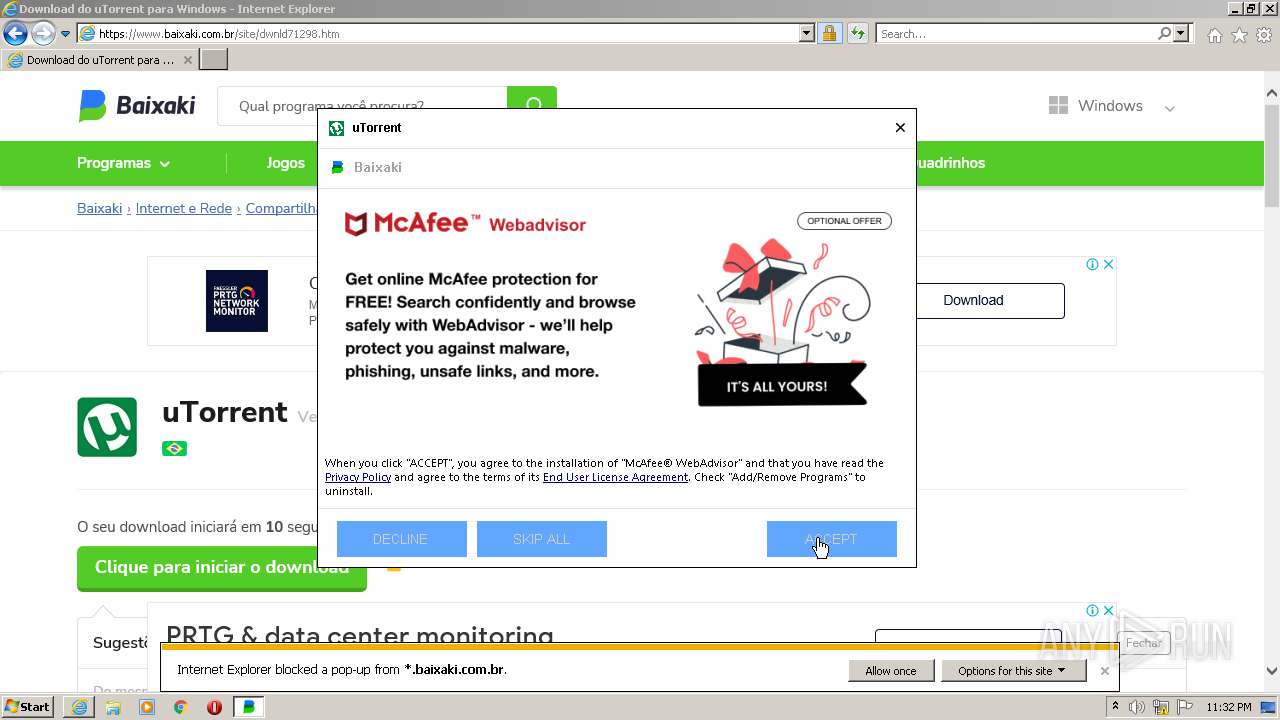Viewport: 1280px width, 720px height.
Task: Expand the Programas menu
Action: tap(123, 163)
